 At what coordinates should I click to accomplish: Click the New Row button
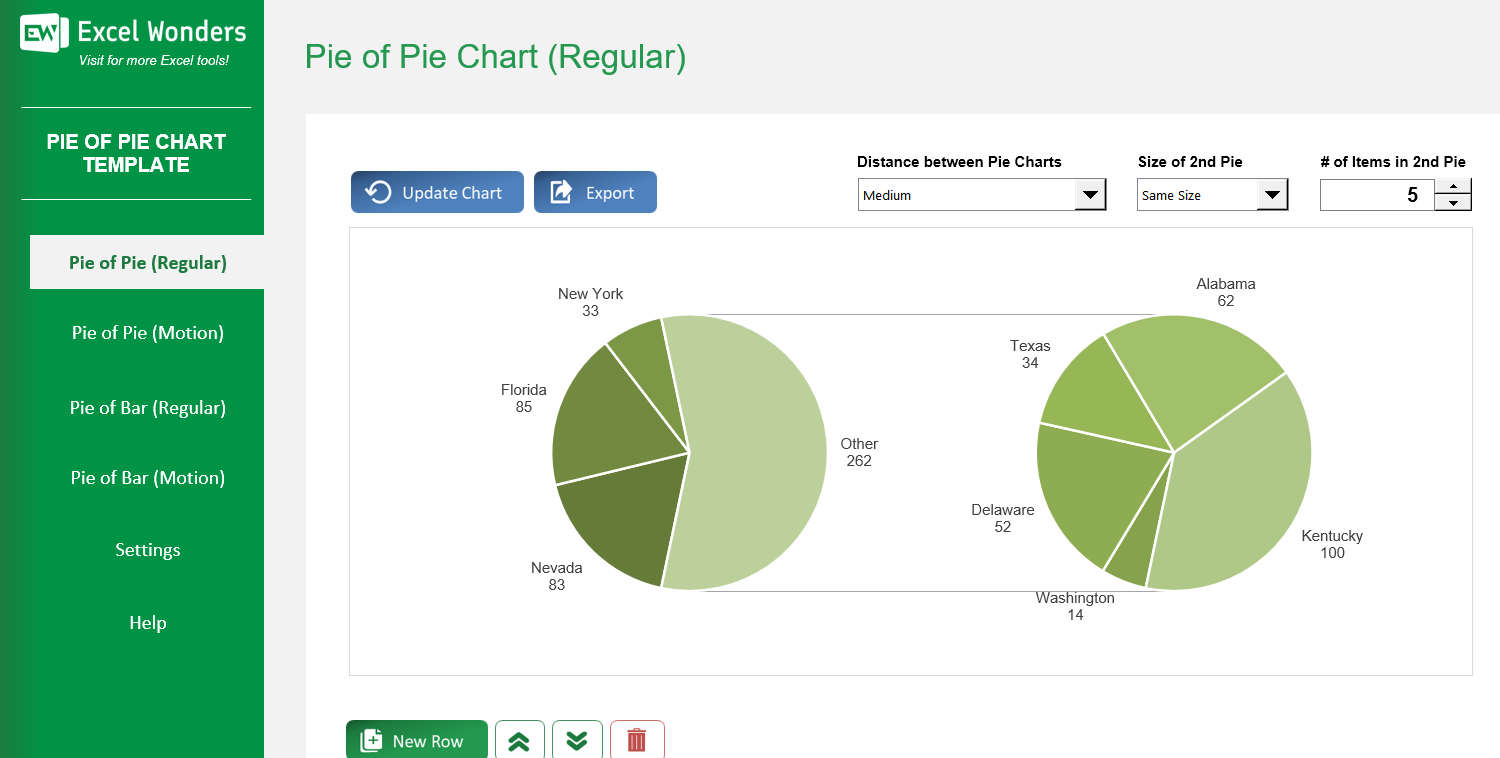click(416, 740)
